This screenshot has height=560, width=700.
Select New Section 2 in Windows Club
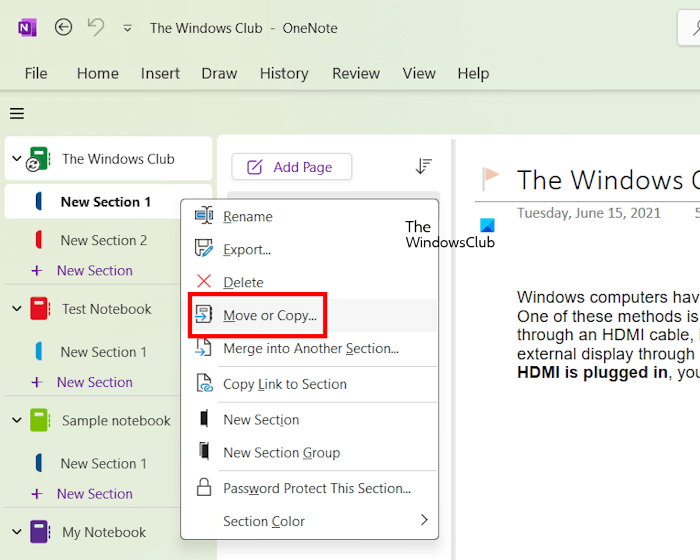click(103, 240)
